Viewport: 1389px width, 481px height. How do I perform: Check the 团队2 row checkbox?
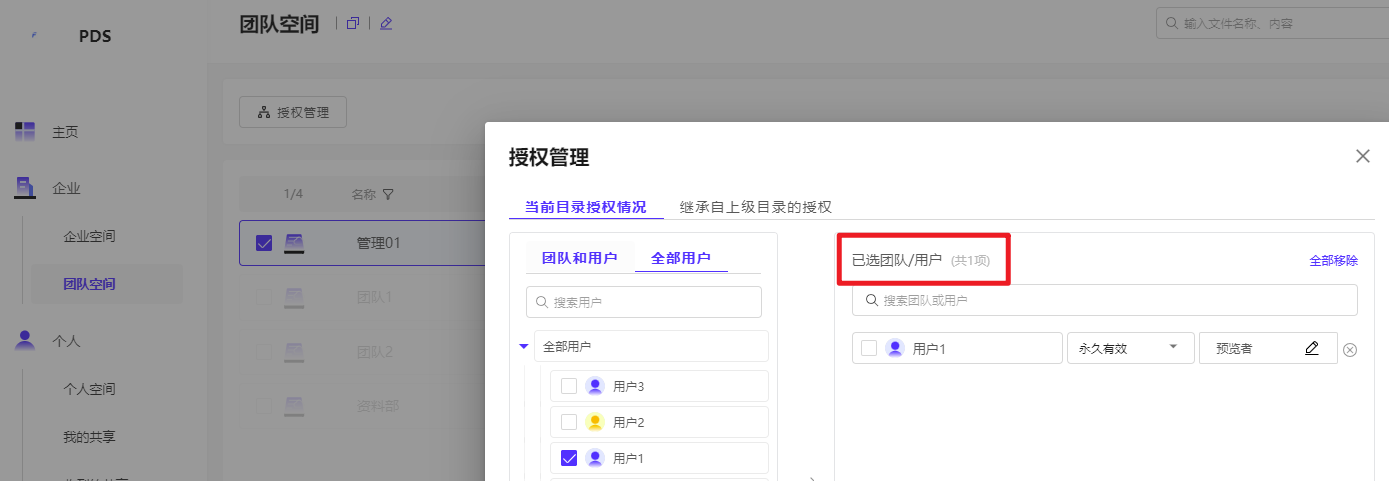point(264,352)
